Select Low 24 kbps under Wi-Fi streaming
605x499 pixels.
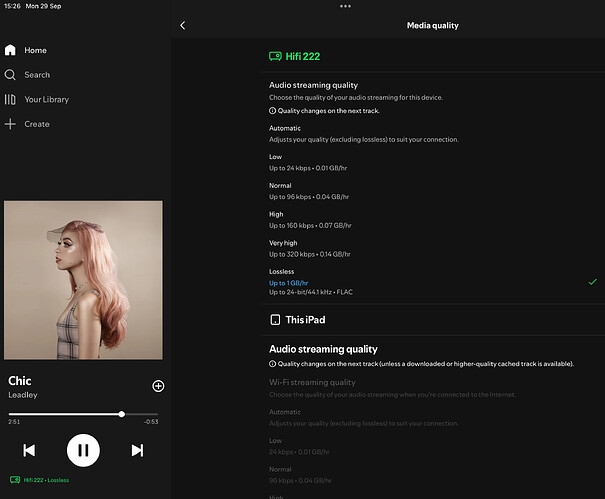tap(432, 446)
